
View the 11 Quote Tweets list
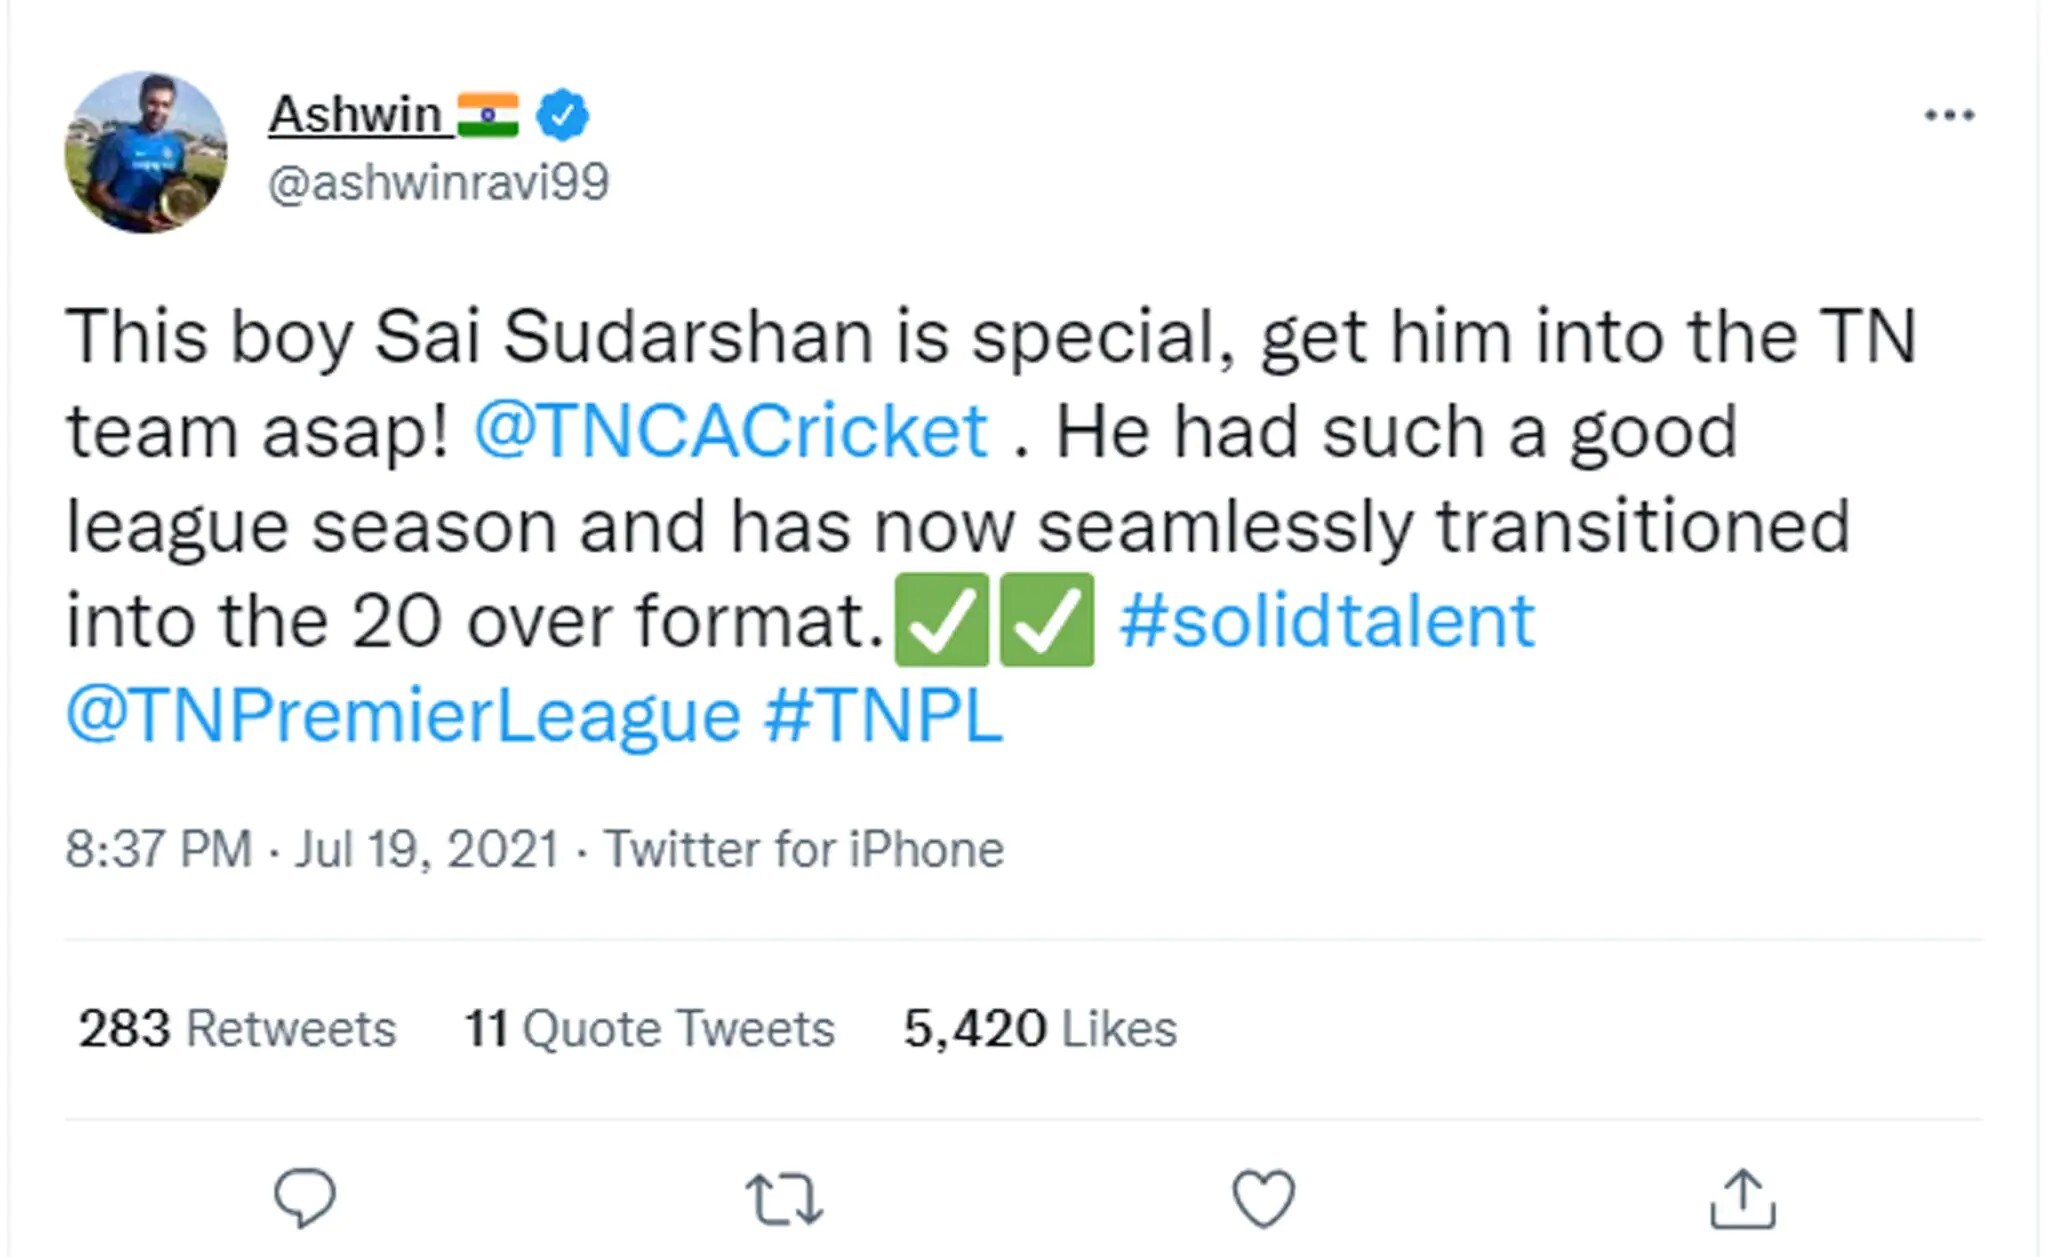click(649, 1028)
